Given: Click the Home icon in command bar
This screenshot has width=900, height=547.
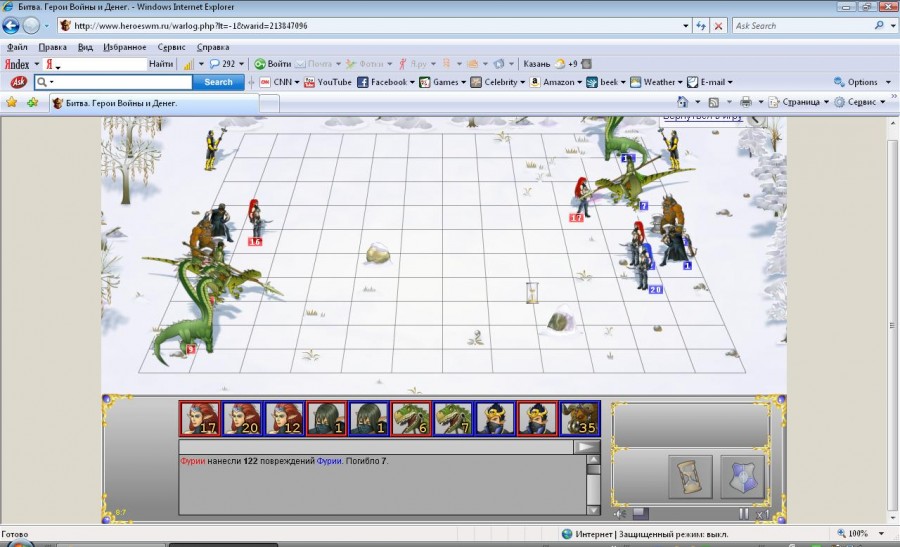Looking at the screenshot, I should (682, 102).
